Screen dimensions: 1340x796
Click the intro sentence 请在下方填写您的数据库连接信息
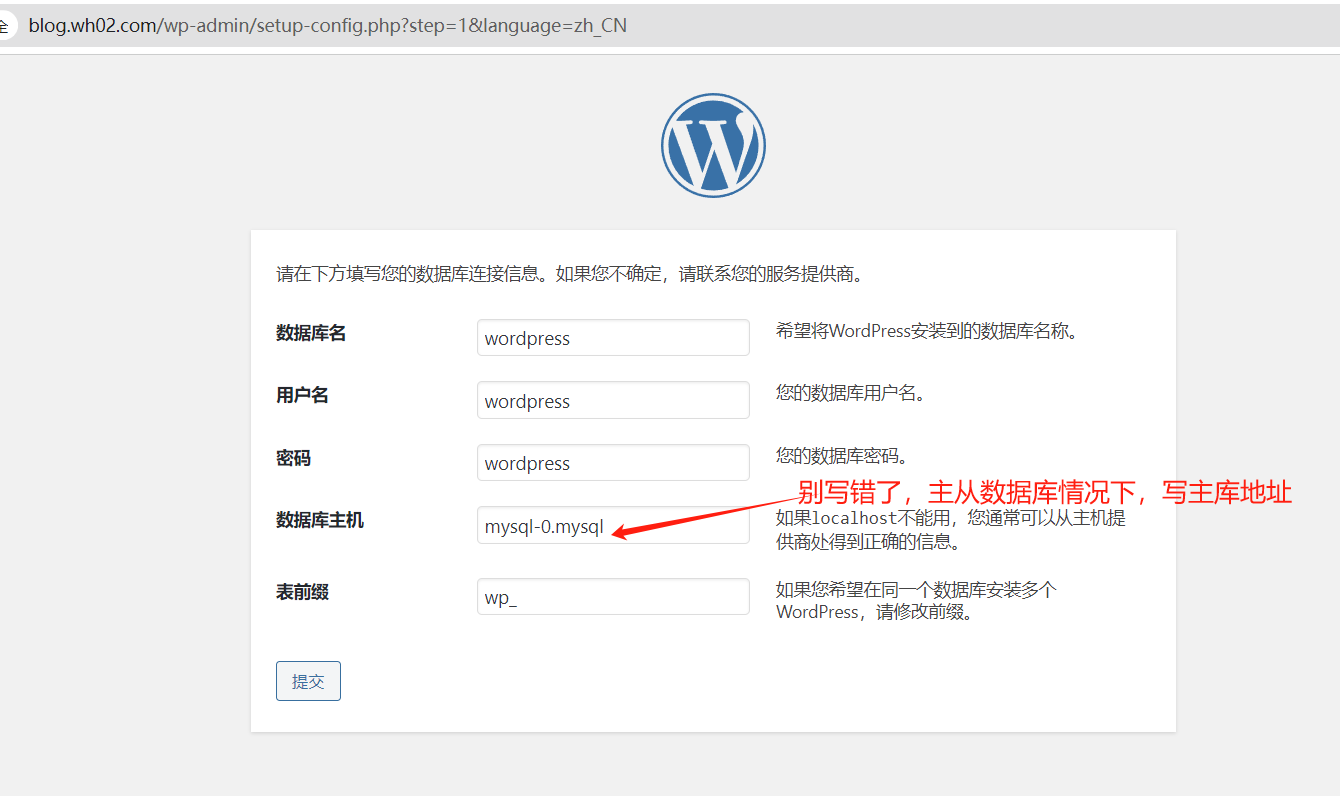[569, 274]
